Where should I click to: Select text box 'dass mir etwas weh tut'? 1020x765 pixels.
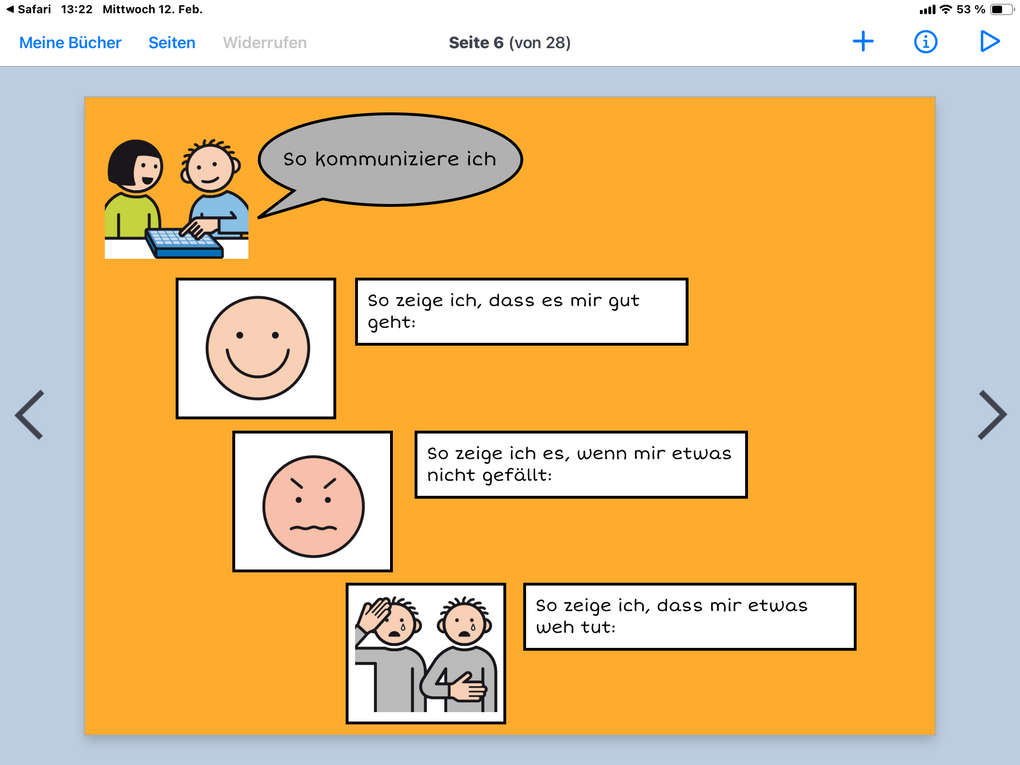point(690,617)
